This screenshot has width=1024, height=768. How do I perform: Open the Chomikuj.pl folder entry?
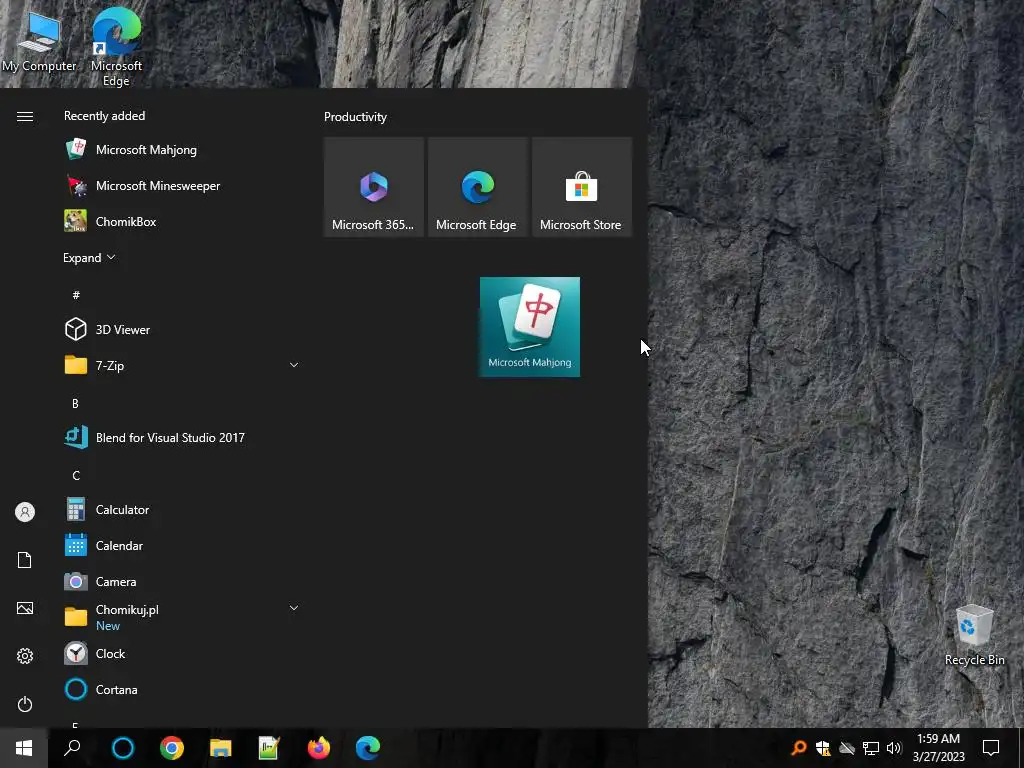pyautogui.click(x=183, y=617)
